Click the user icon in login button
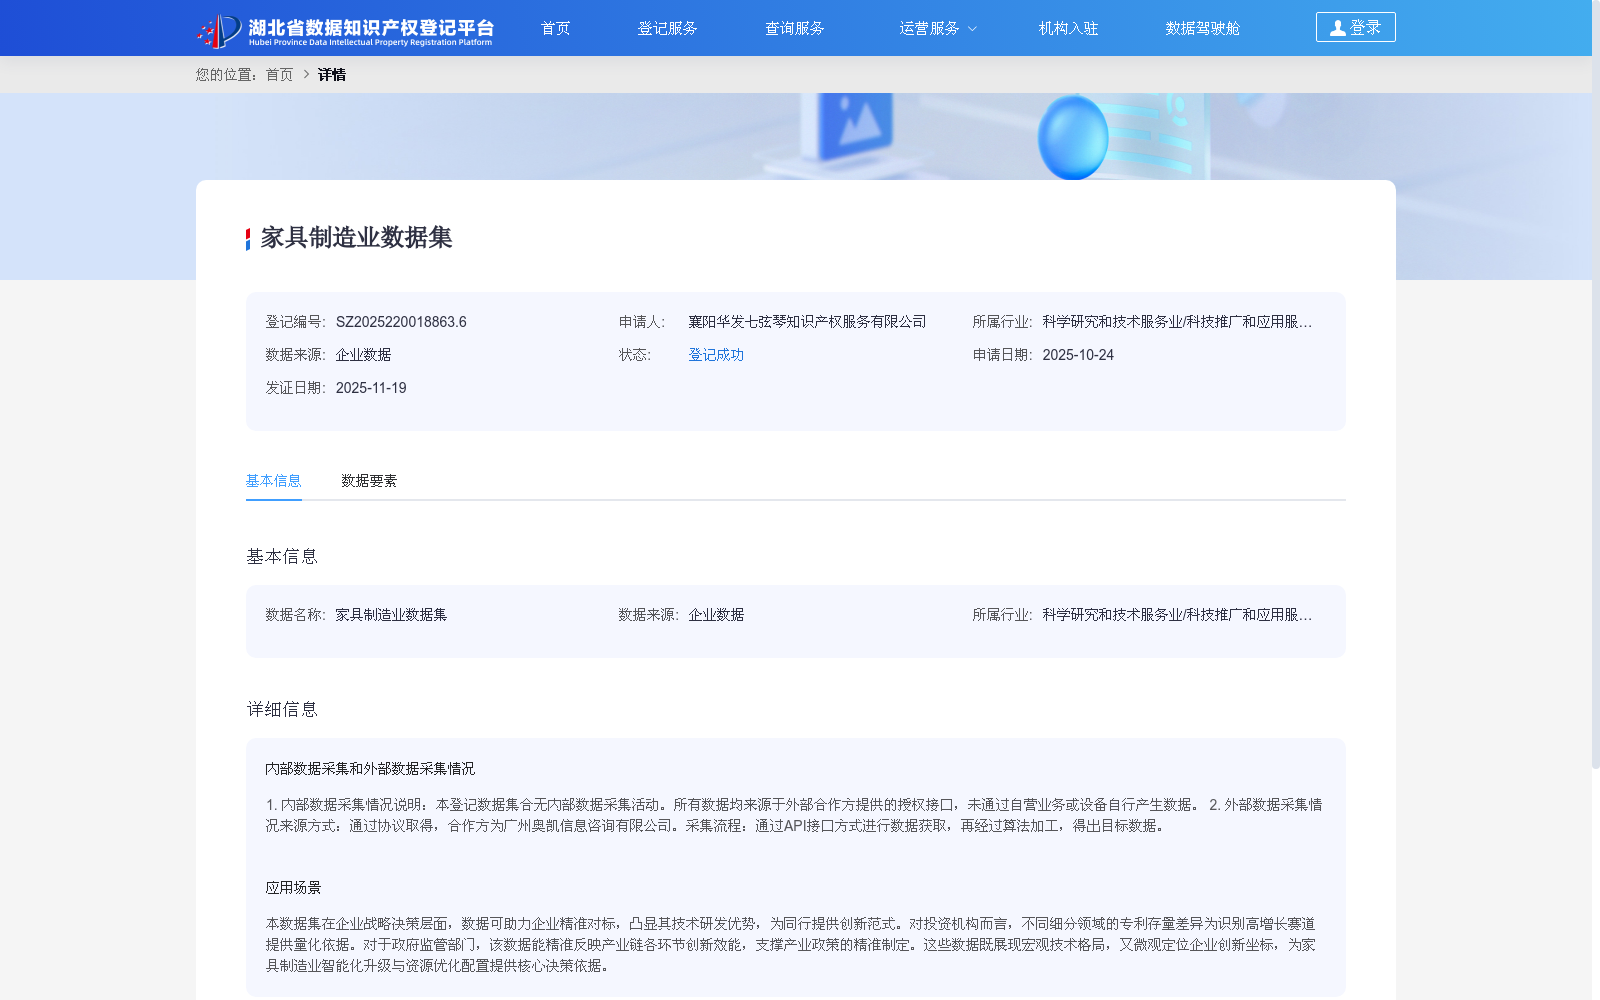The width and height of the screenshot is (1600, 1000). 1337,28
